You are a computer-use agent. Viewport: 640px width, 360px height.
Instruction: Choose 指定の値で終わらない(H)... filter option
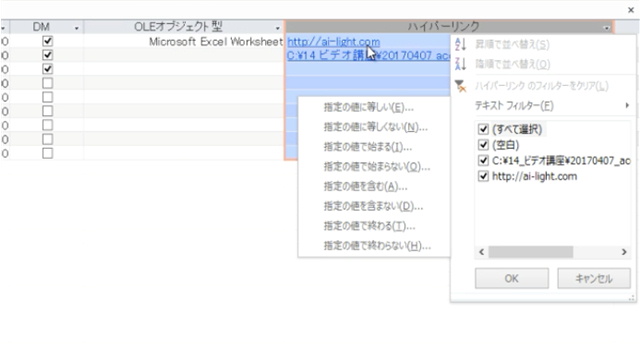[x=377, y=246]
